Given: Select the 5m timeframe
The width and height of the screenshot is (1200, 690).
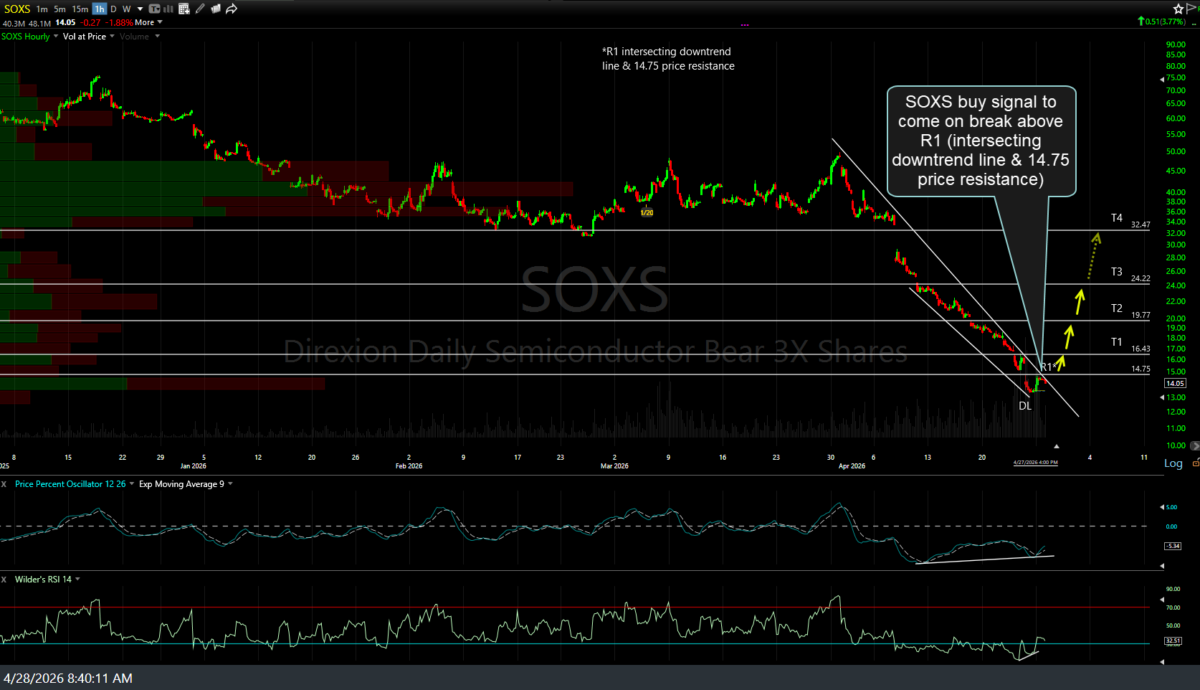Looking at the screenshot, I should click(x=58, y=9).
